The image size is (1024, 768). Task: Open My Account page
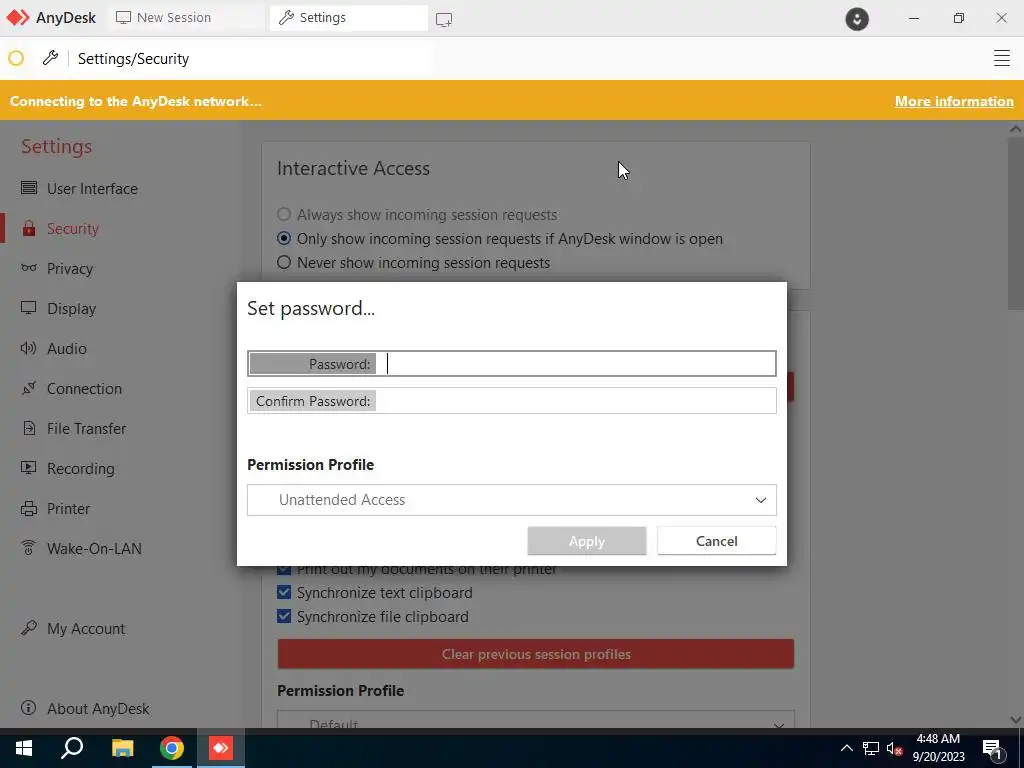(x=86, y=629)
